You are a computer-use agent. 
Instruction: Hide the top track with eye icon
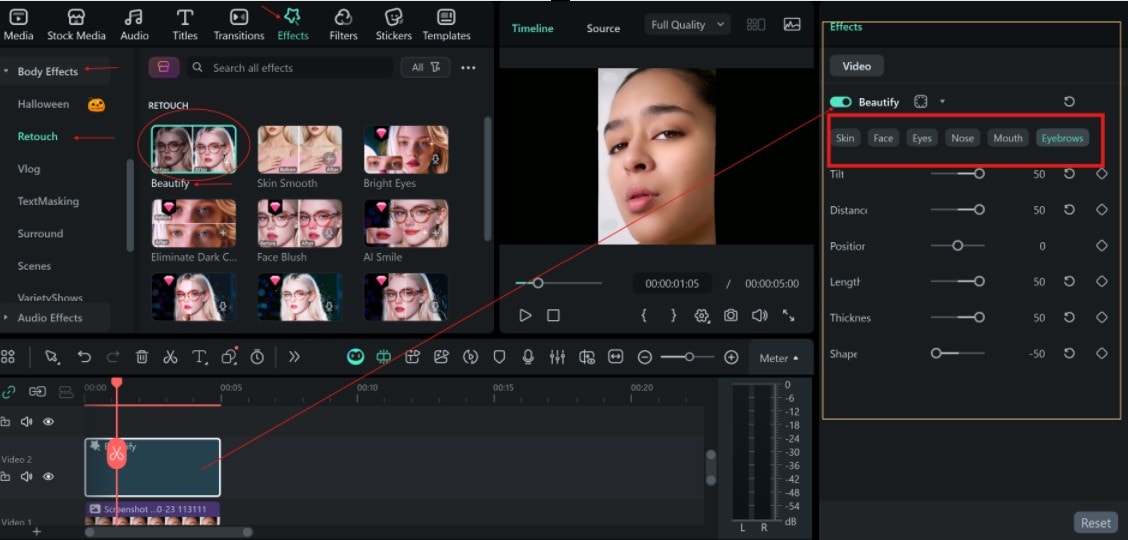point(48,421)
